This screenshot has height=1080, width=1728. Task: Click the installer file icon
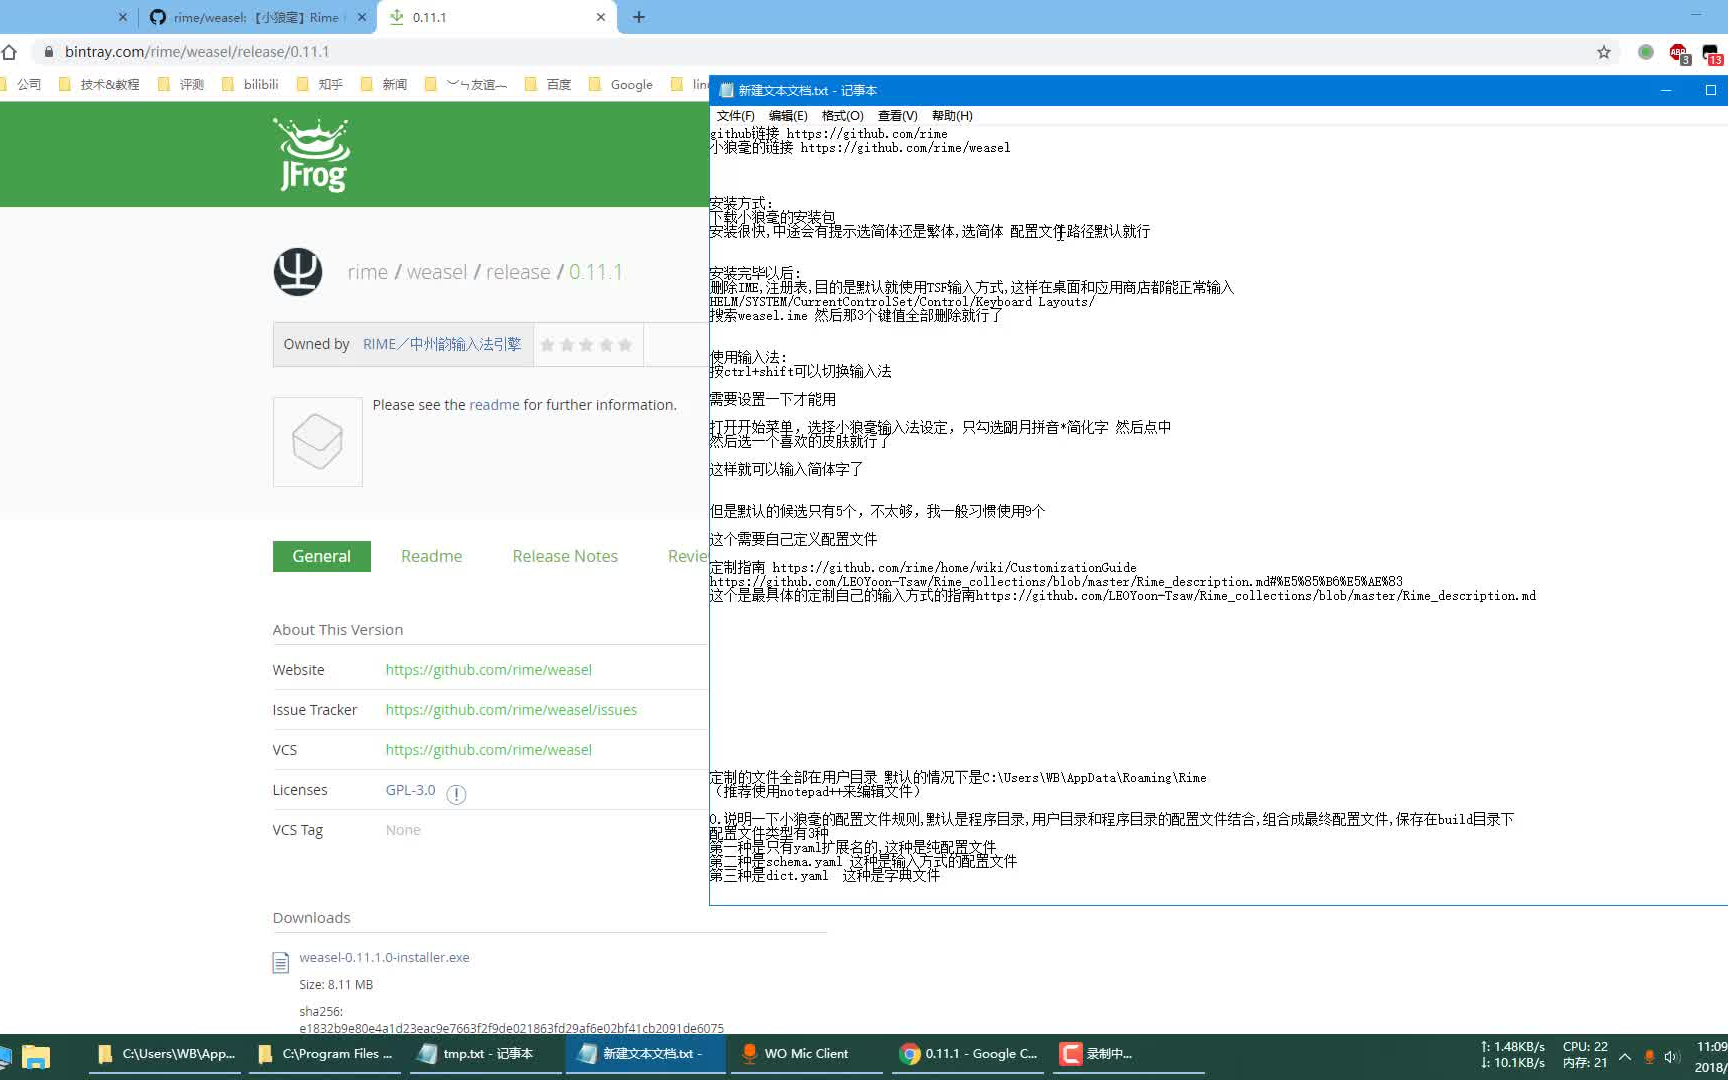point(281,962)
